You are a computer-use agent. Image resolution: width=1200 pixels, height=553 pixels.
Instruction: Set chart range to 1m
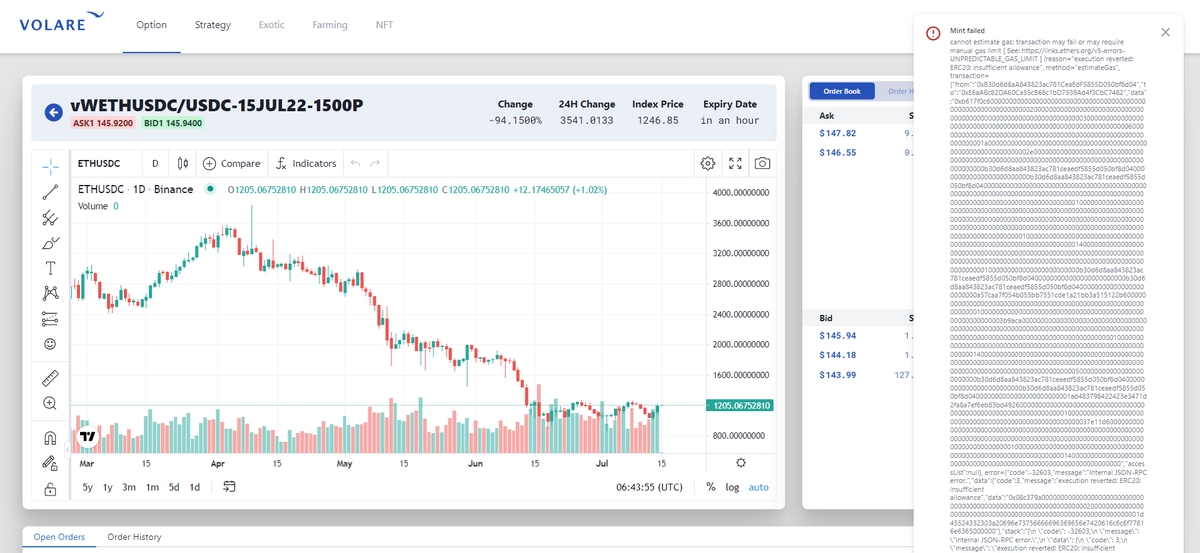click(152, 487)
